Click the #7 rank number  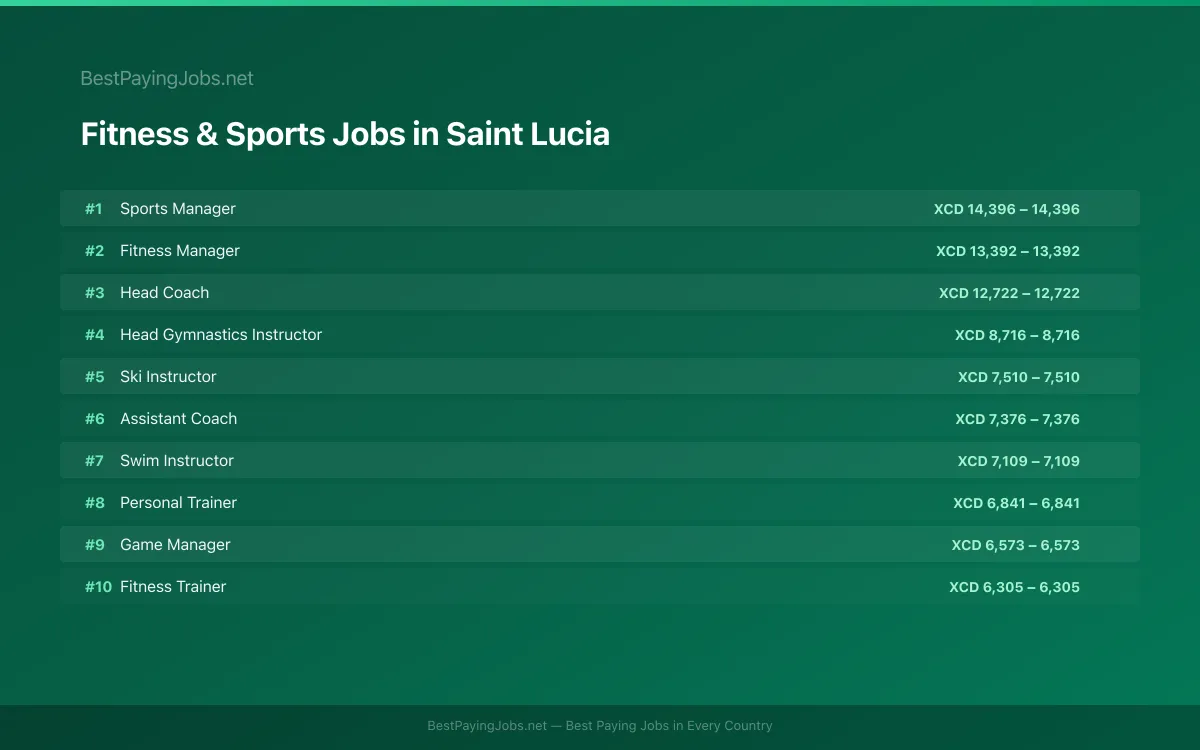coord(94,461)
